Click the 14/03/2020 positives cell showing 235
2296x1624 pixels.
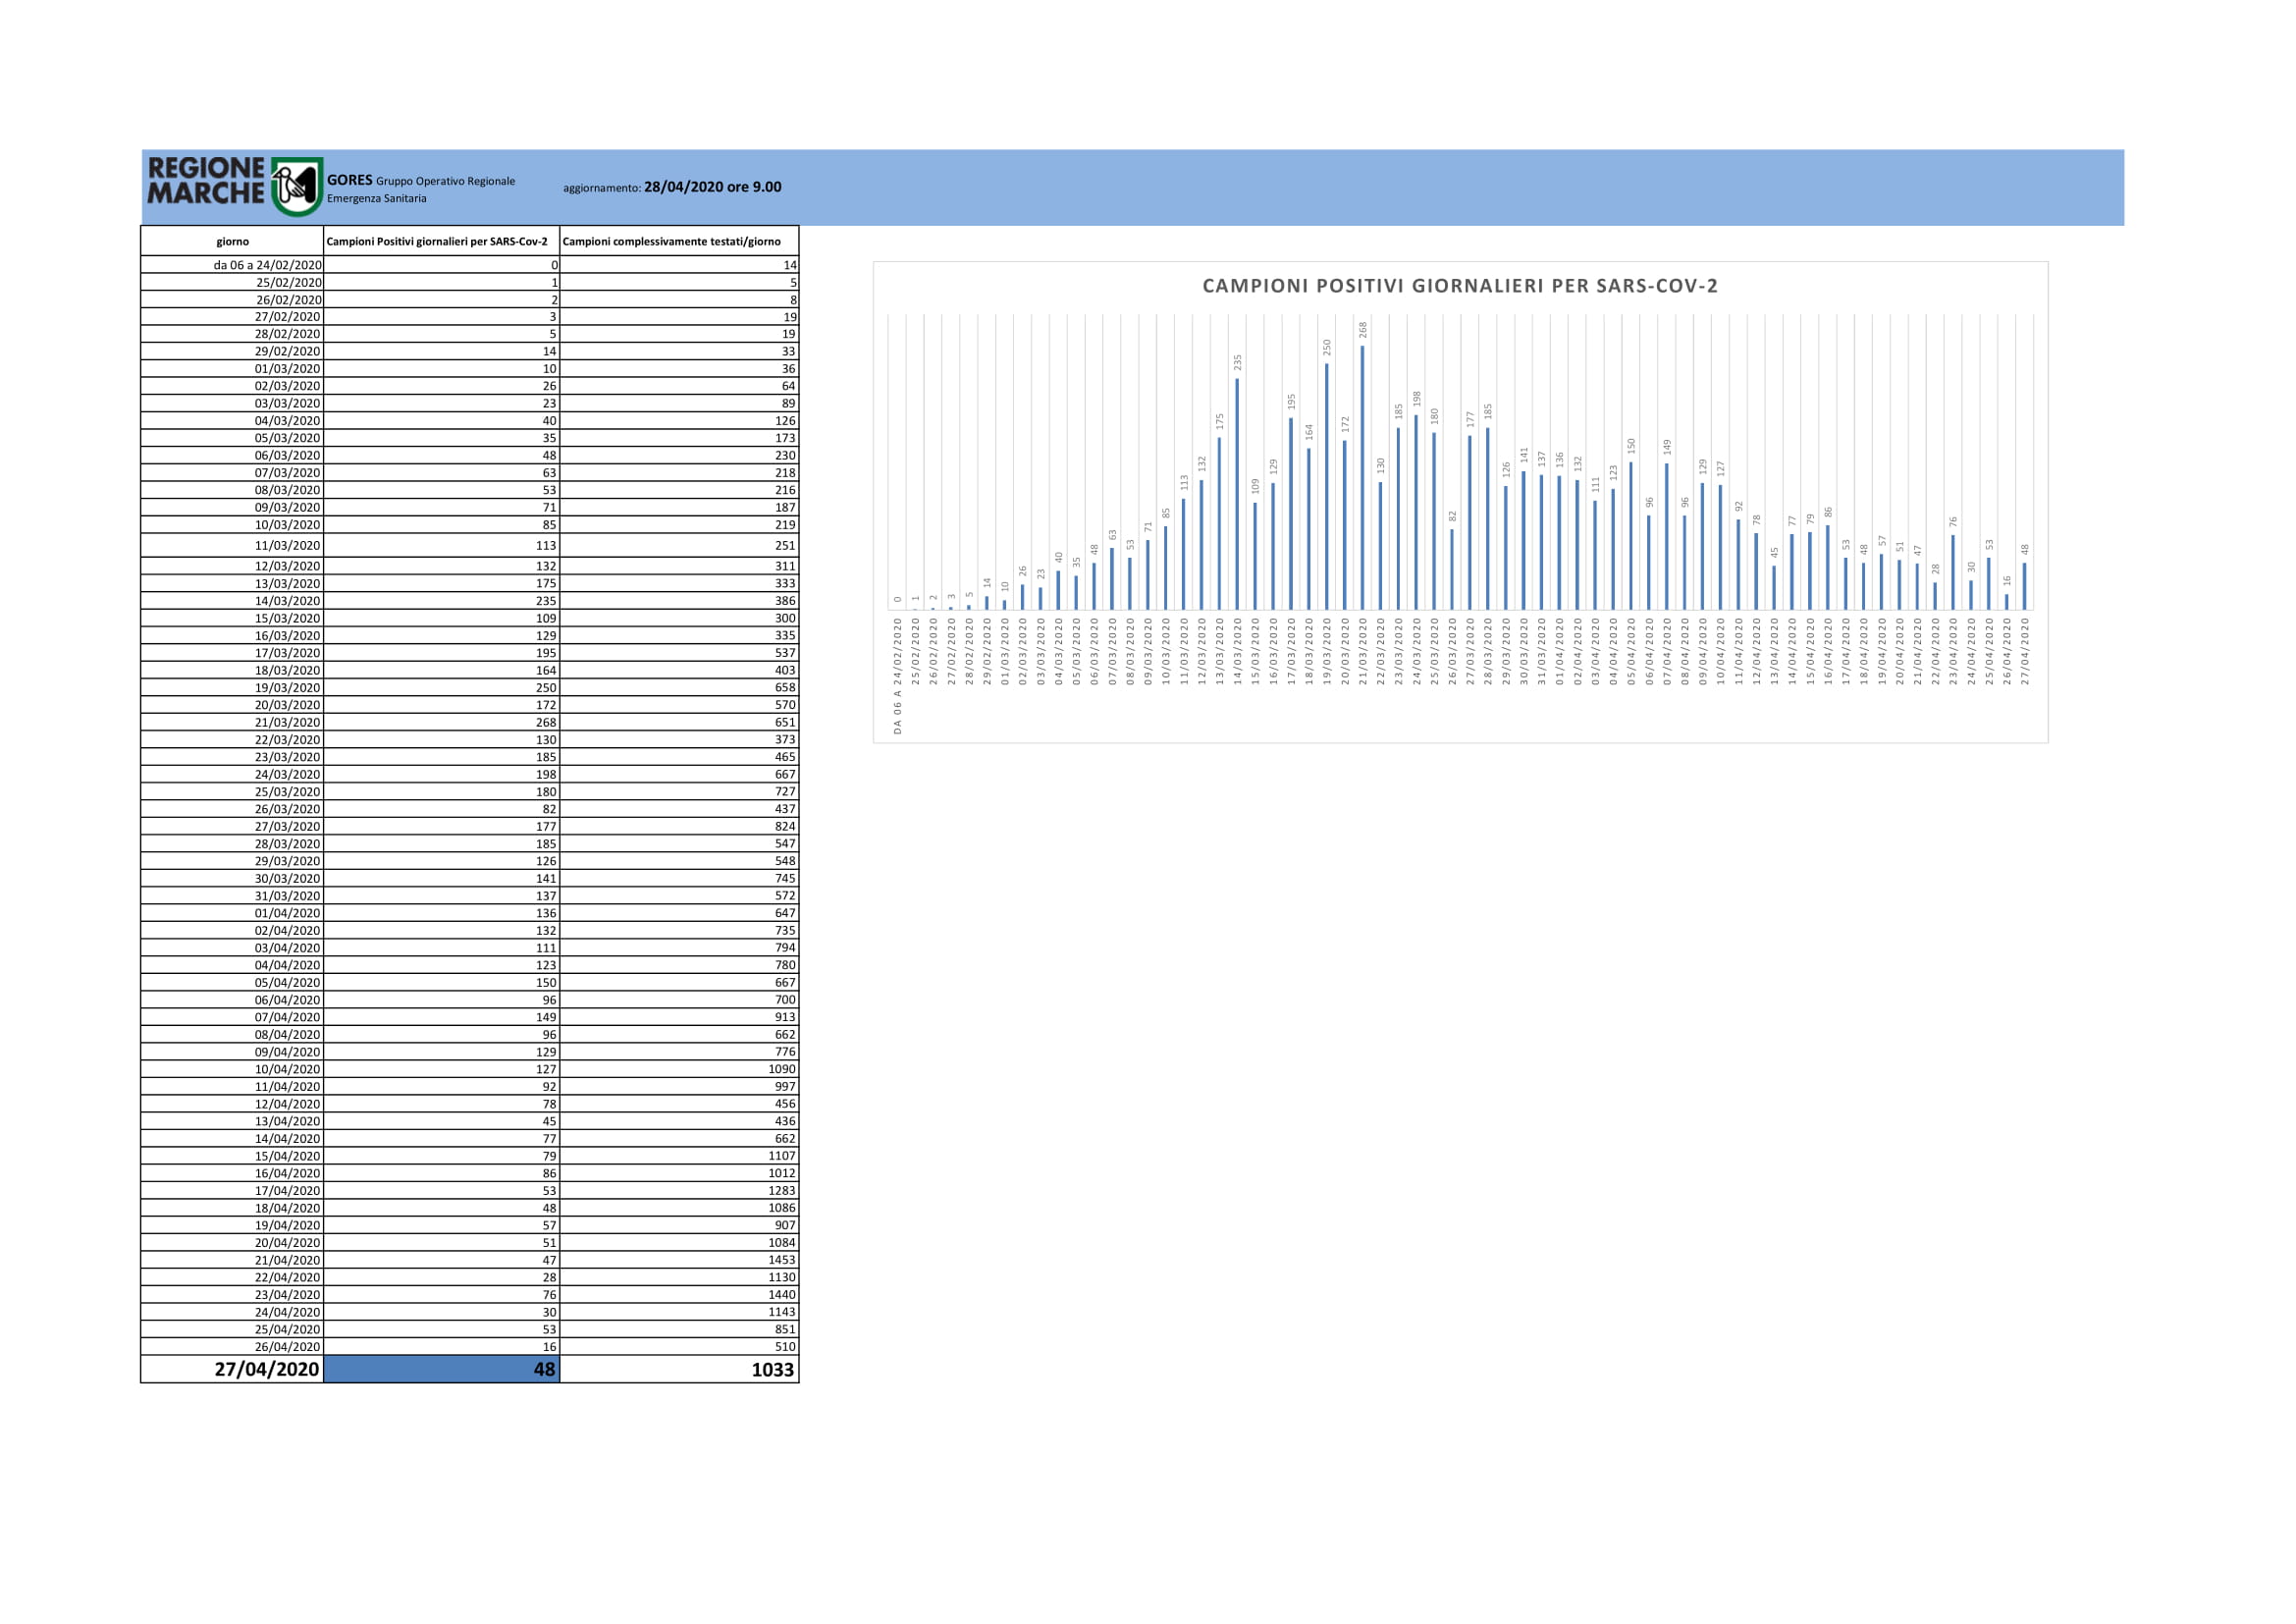441,601
